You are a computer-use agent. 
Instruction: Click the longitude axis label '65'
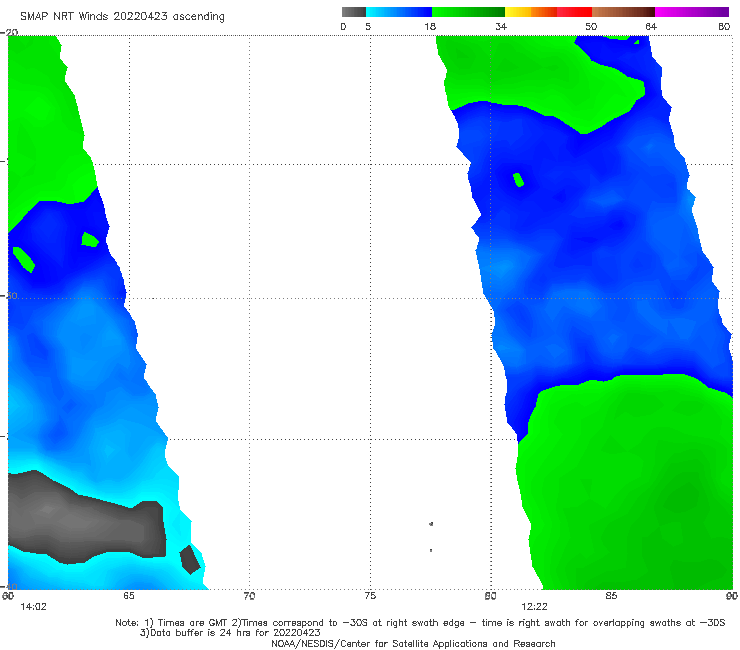point(128,596)
